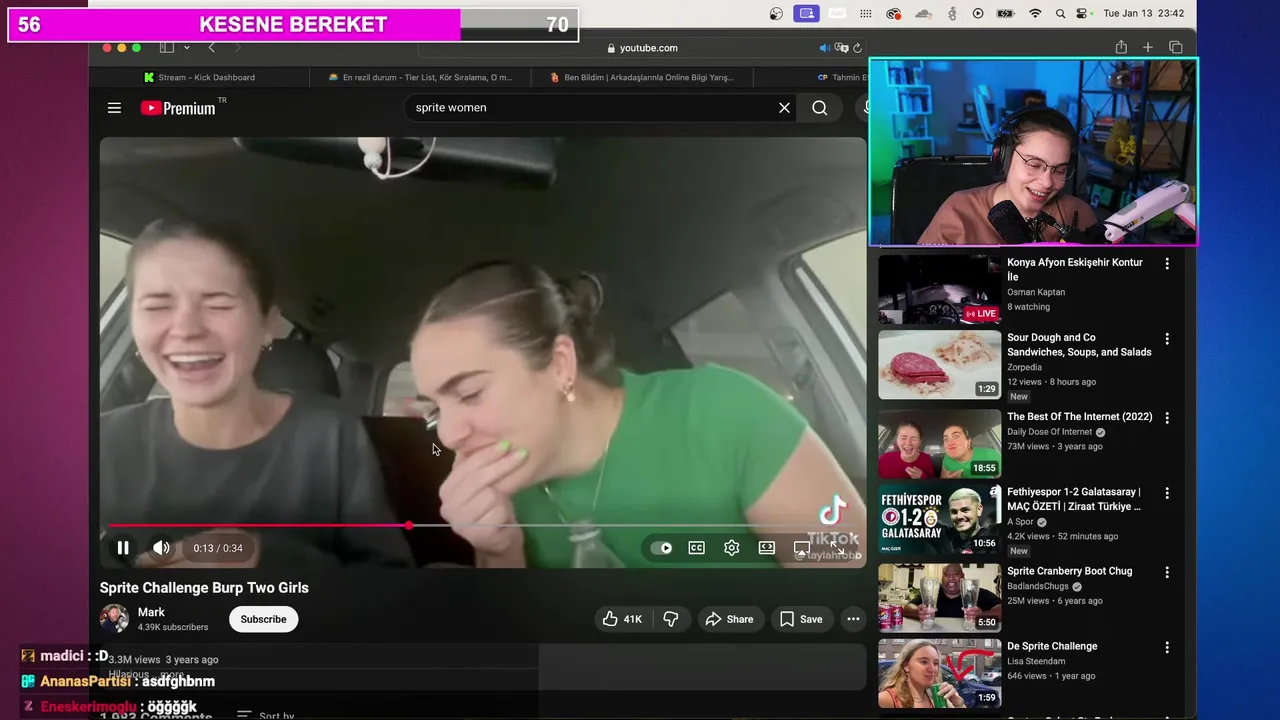Click AirPlay icon in video player
The height and width of the screenshot is (720, 1280).
coord(802,548)
